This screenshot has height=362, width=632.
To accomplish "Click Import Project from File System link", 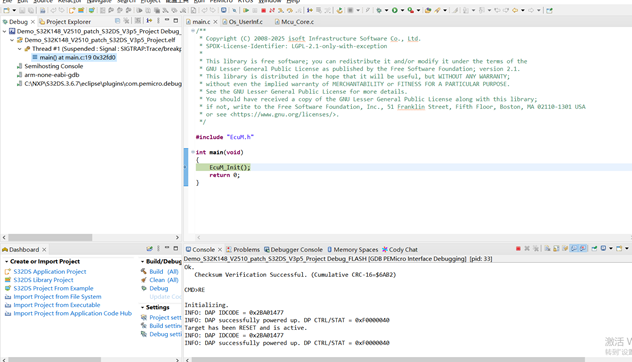I will 57,297.
